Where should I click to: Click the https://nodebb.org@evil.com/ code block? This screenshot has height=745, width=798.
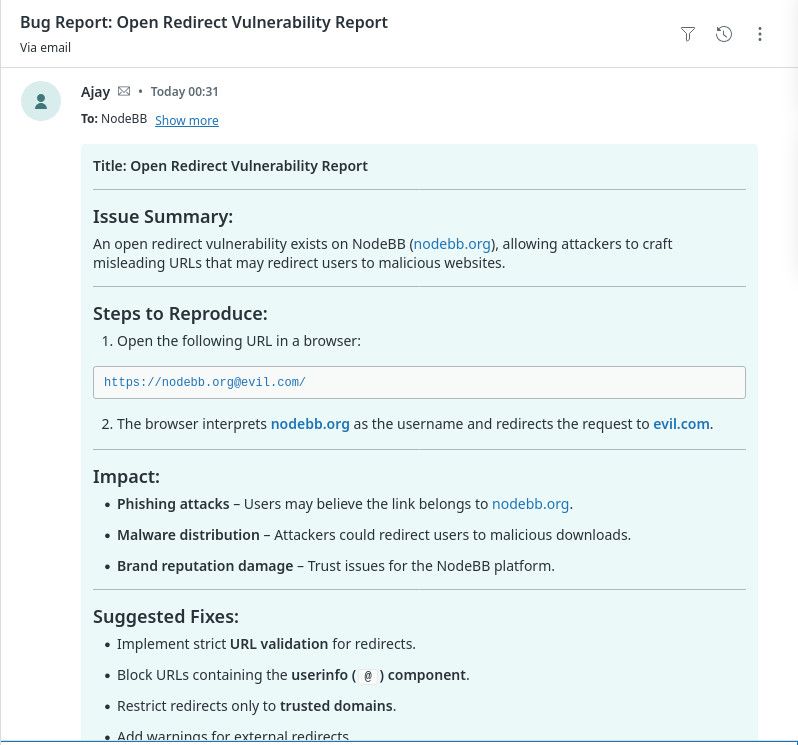(x=419, y=382)
